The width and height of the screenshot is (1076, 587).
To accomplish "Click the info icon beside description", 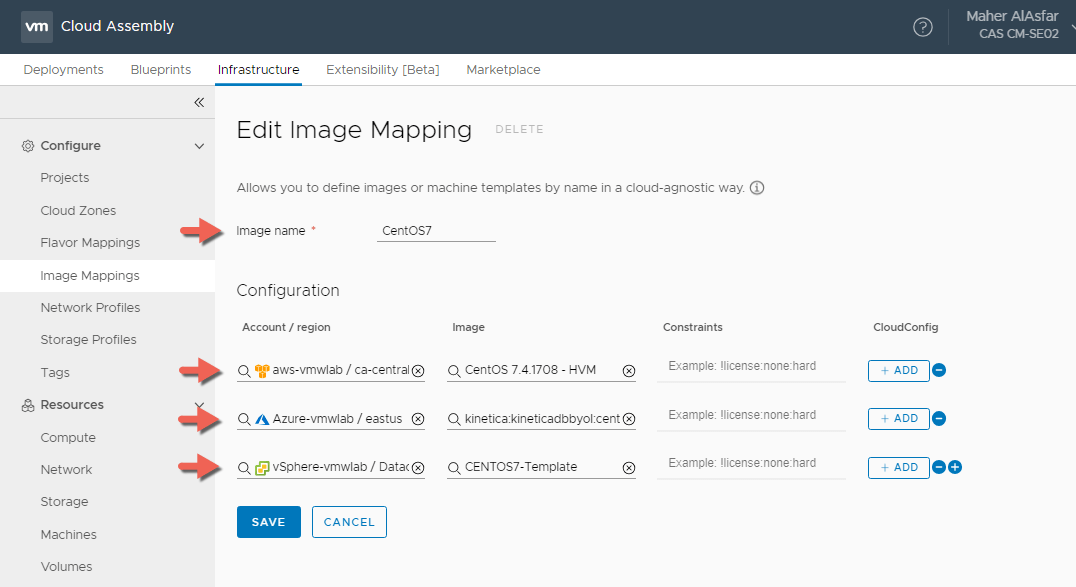I will [x=757, y=188].
